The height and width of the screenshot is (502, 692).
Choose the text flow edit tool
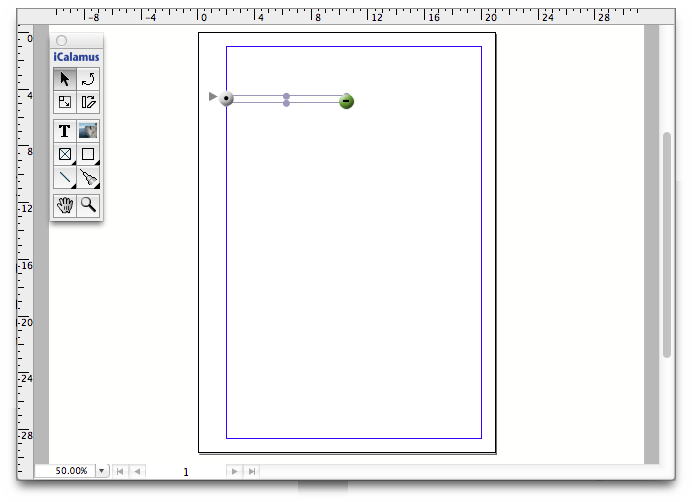[x=88, y=102]
